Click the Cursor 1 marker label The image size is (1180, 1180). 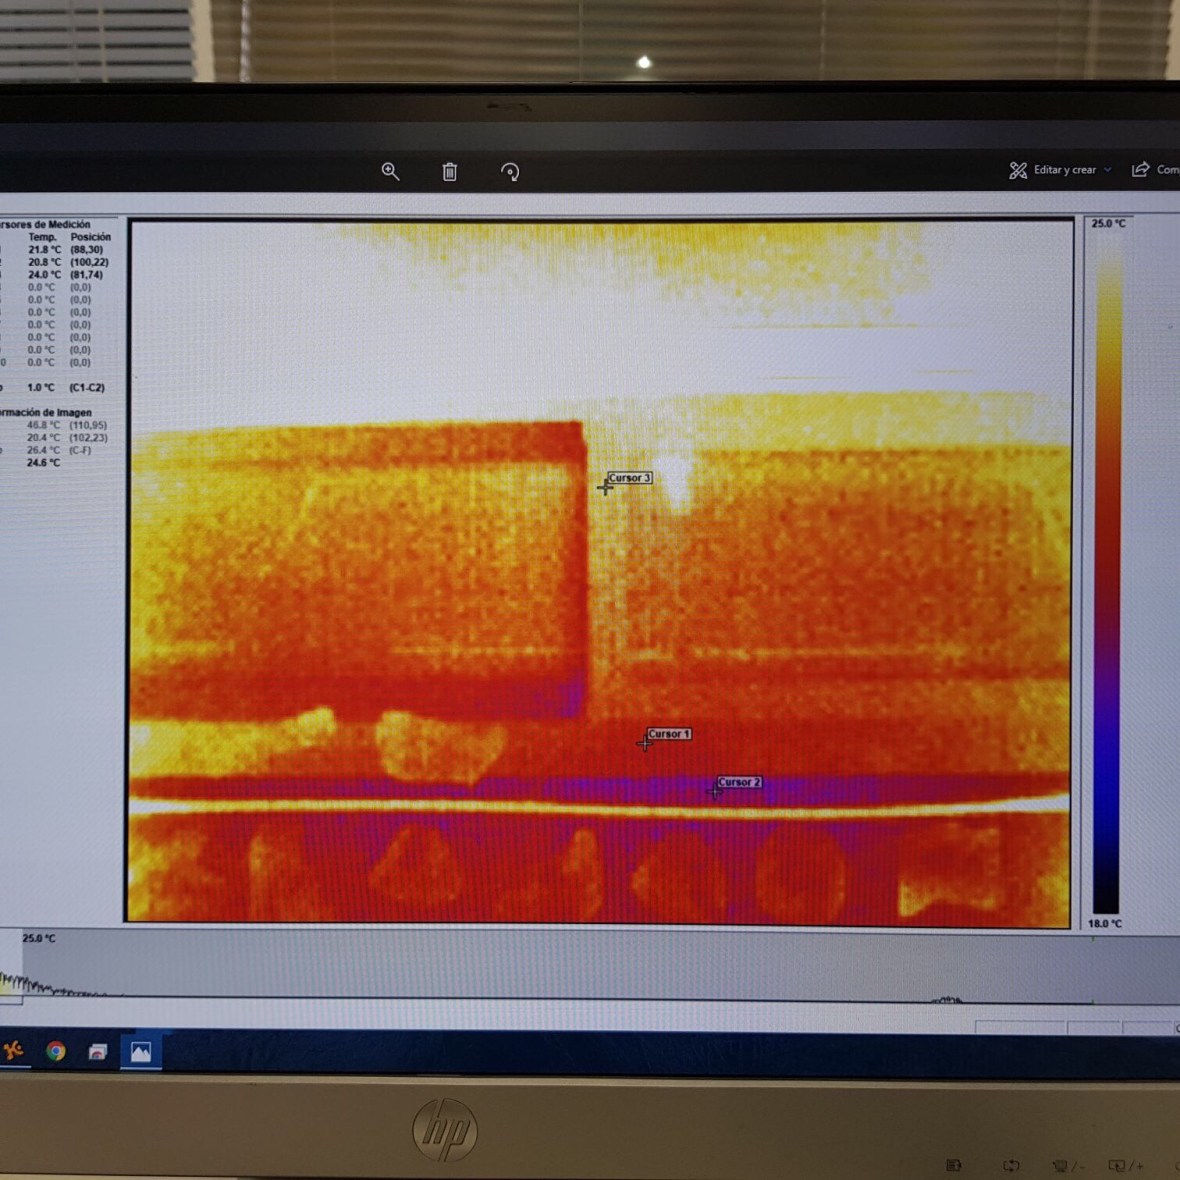tap(669, 734)
